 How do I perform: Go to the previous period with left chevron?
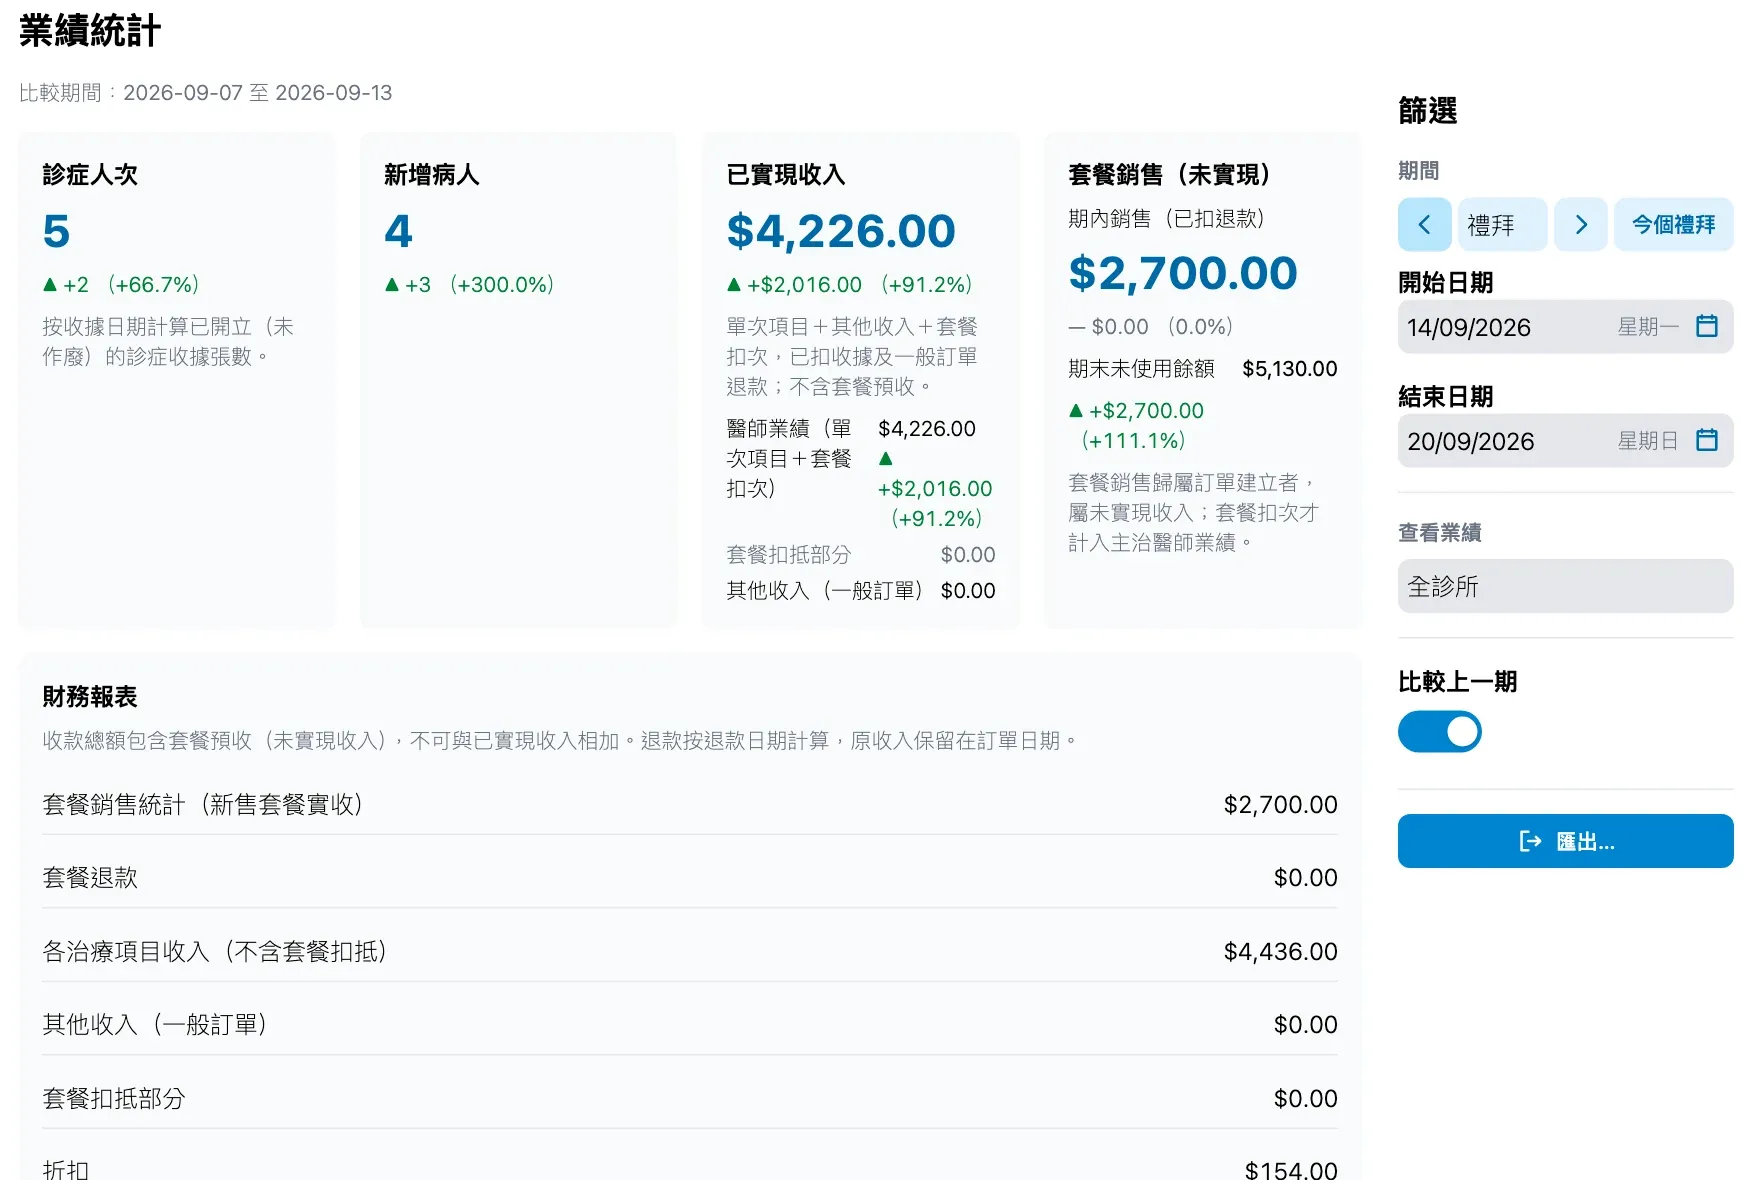pos(1424,225)
